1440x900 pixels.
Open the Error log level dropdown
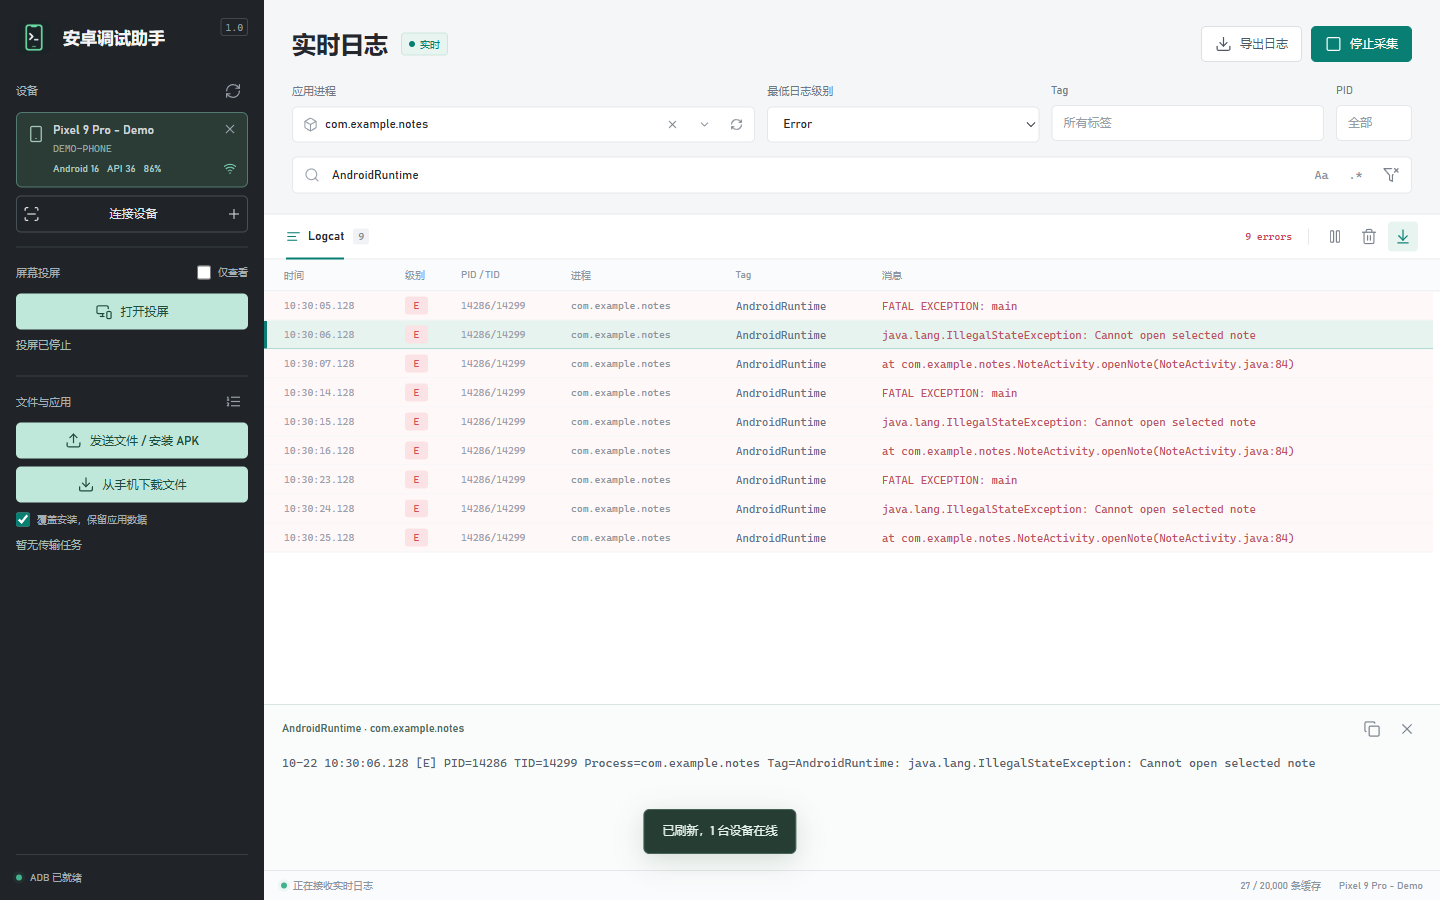point(903,125)
